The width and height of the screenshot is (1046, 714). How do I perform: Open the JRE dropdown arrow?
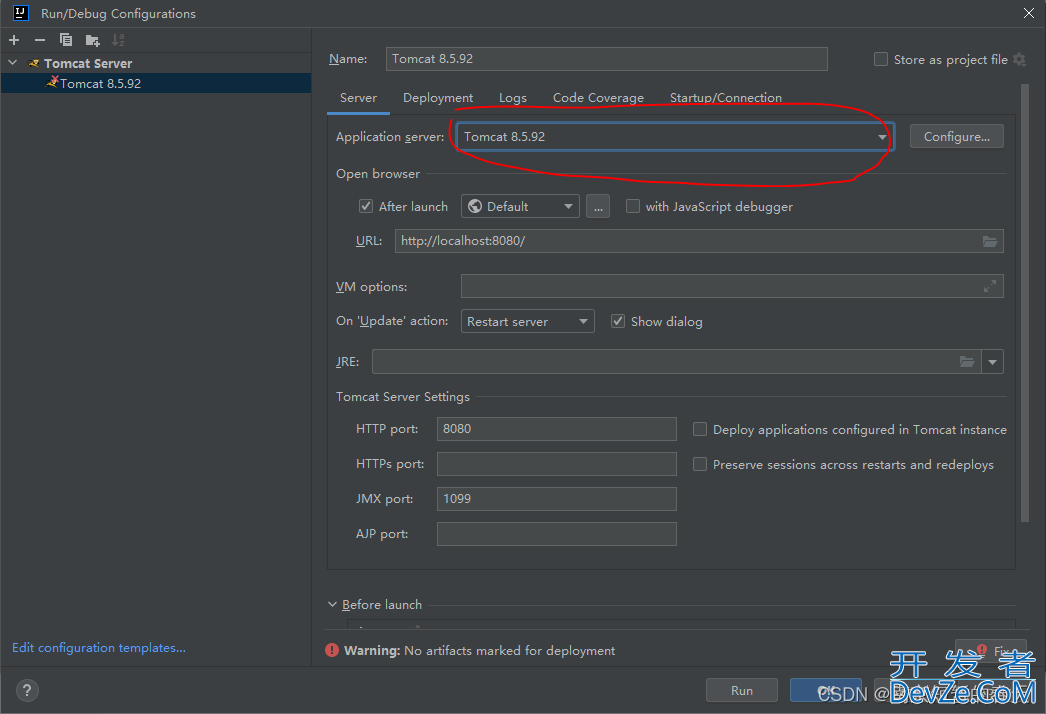tap(992, 362)
